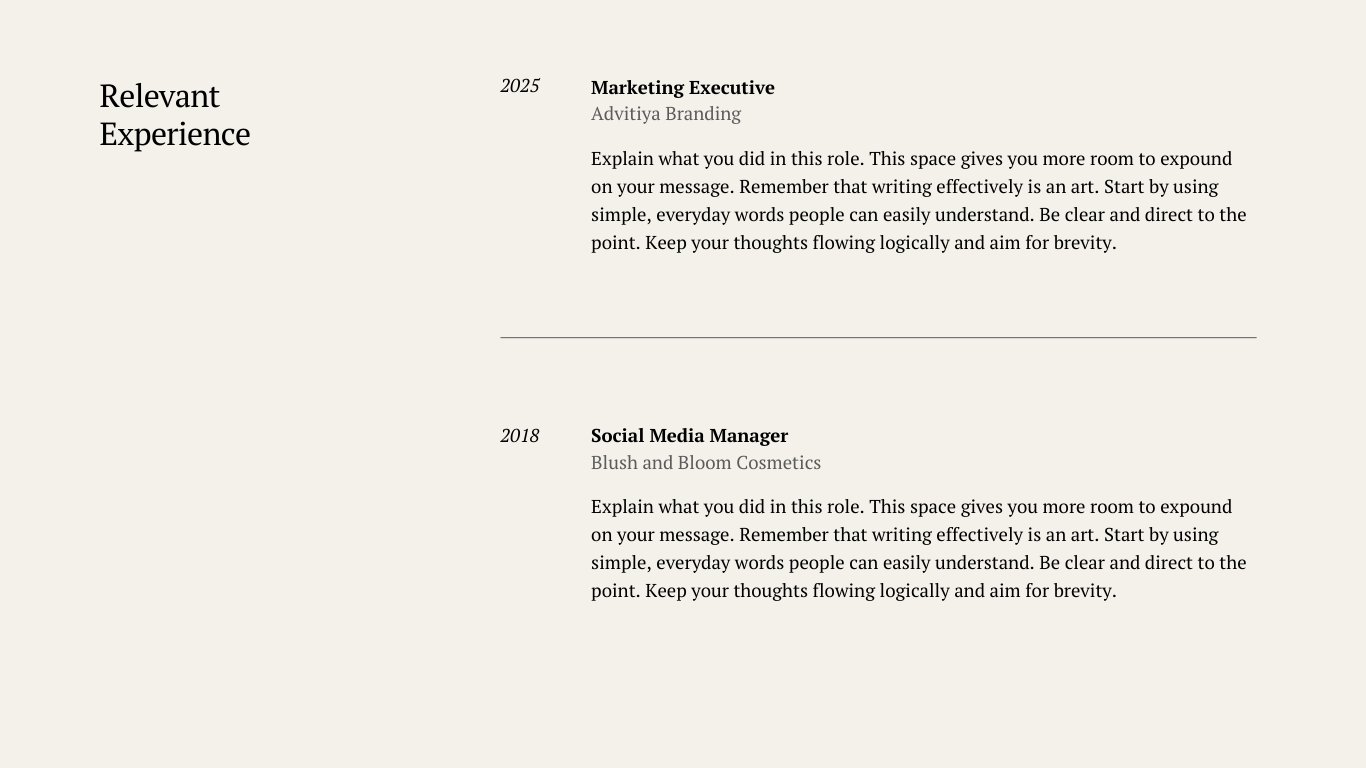Select the Social Media Manager title
The height and width of the screenshot is (768, 1366).
689,436
